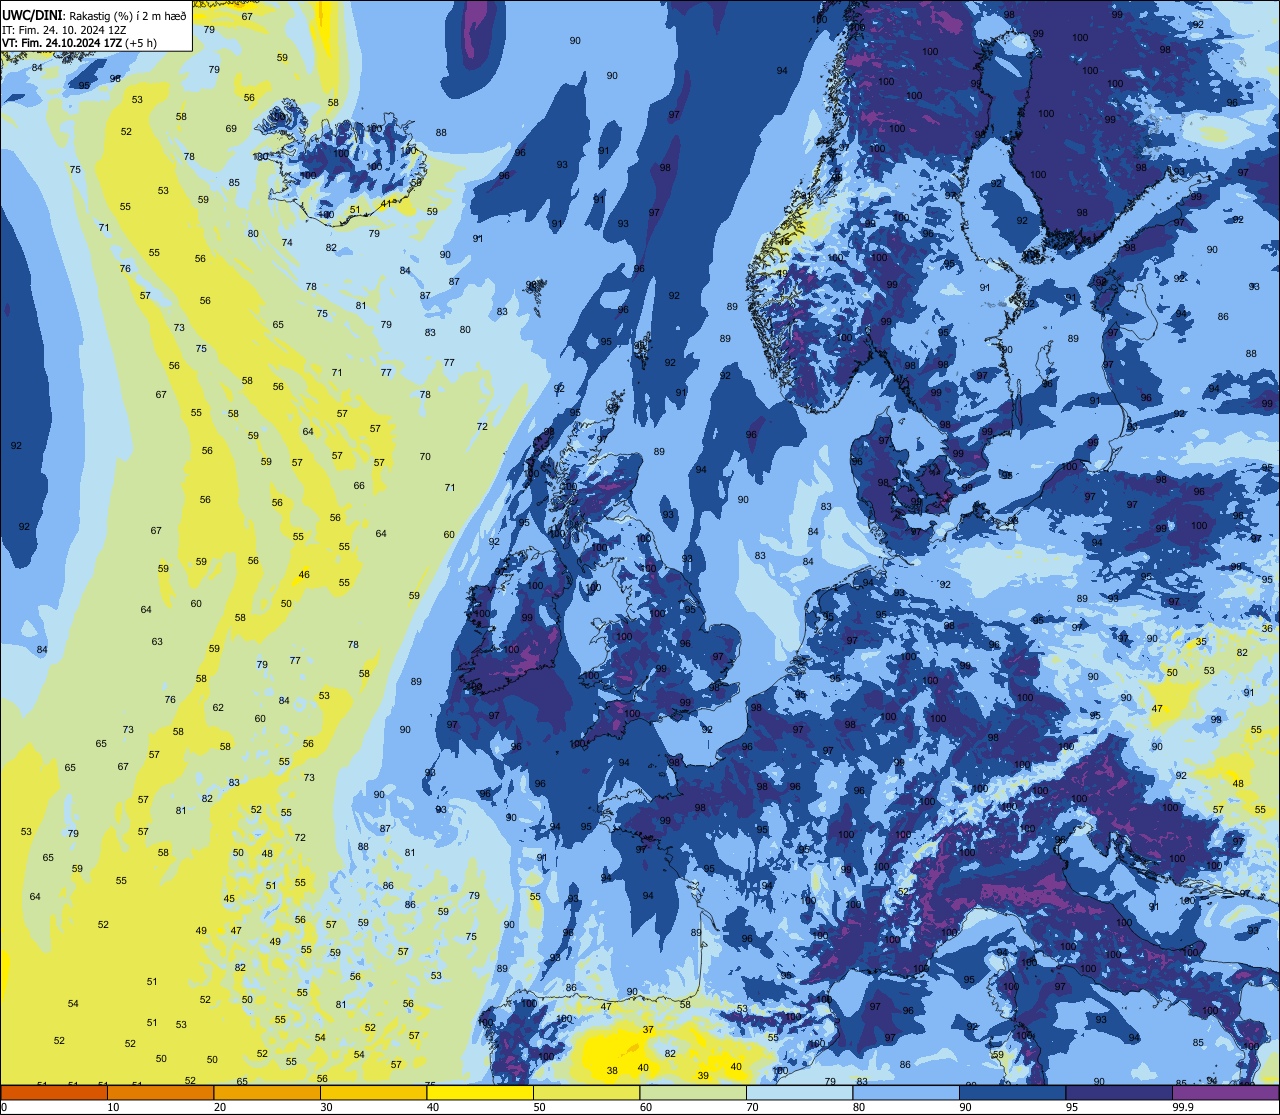The width and height of the screenshot is (1280, 1115).
Task: Click the 95–99.9 indigo legend swatch
Action: [x=1119, y=1092]
